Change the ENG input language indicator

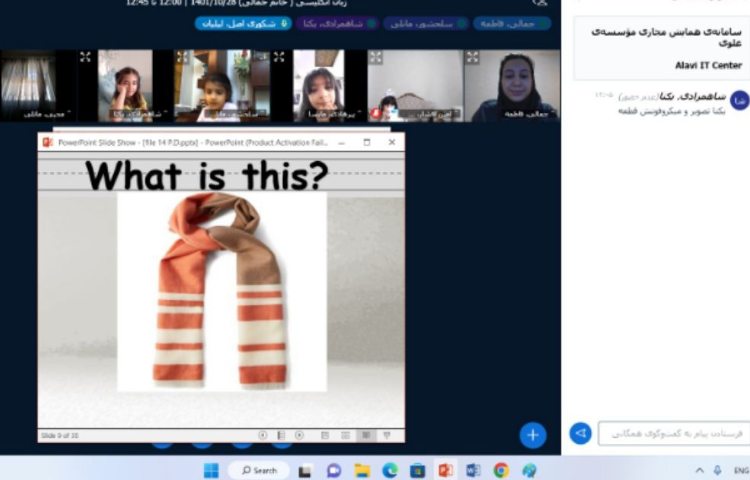[741, 471]
